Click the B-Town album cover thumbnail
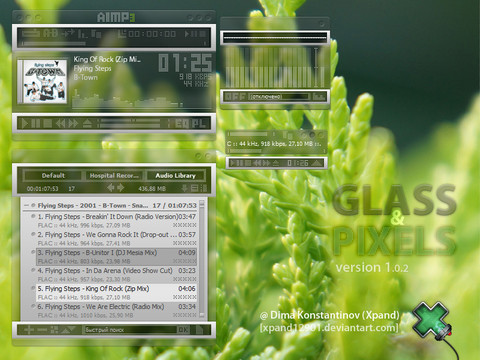 [x=45, y=81]
